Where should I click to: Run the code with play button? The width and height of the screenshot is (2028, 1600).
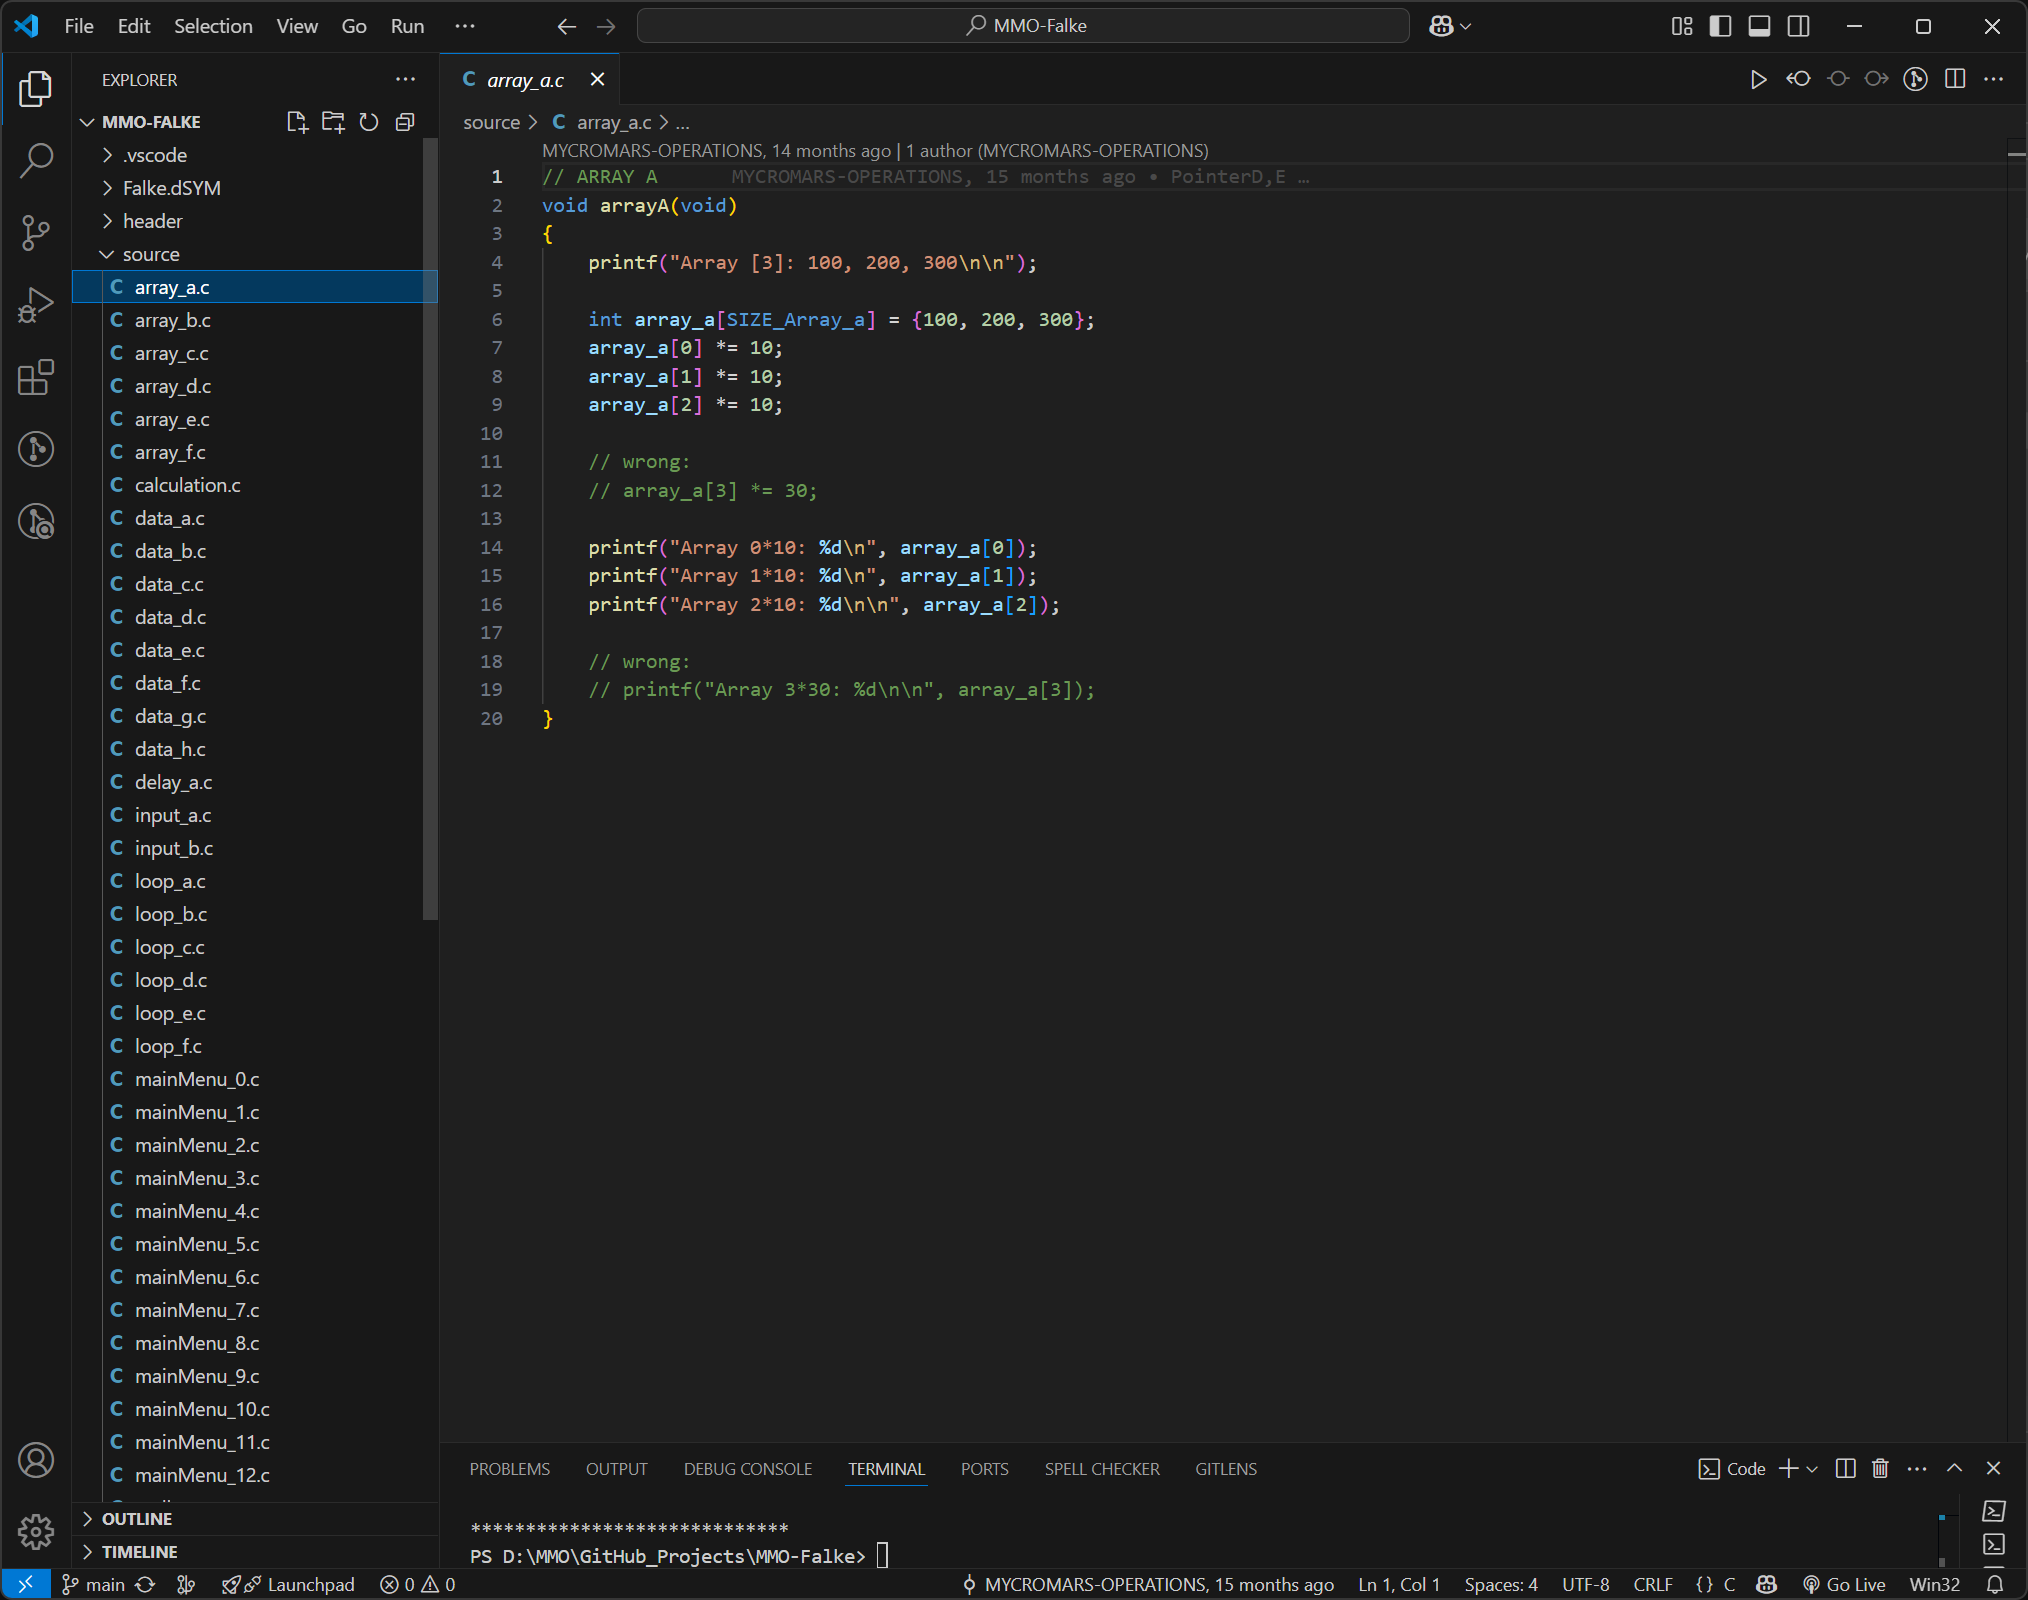1758,79
